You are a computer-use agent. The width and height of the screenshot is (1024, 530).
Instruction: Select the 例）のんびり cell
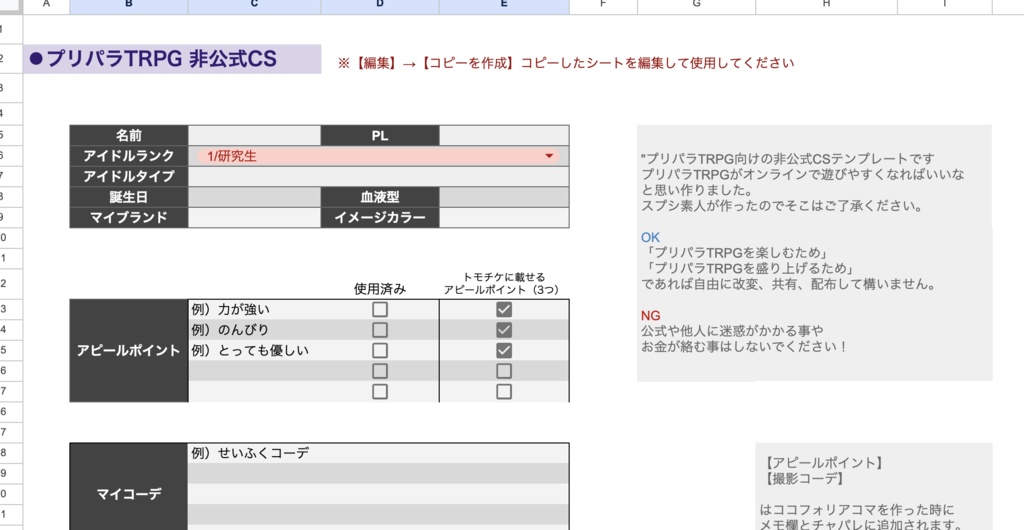(x=254, y=330)
